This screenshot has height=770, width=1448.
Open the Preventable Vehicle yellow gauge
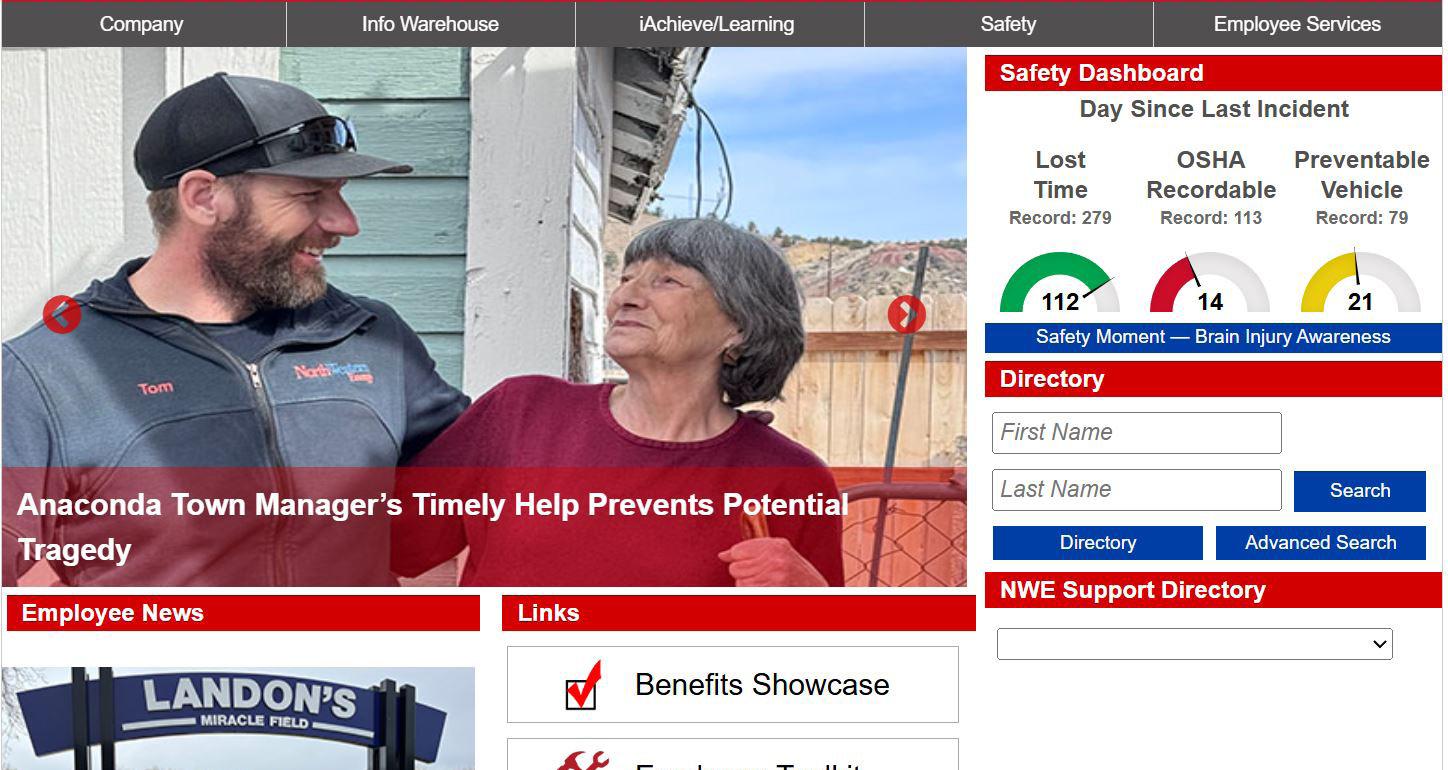1360,283
